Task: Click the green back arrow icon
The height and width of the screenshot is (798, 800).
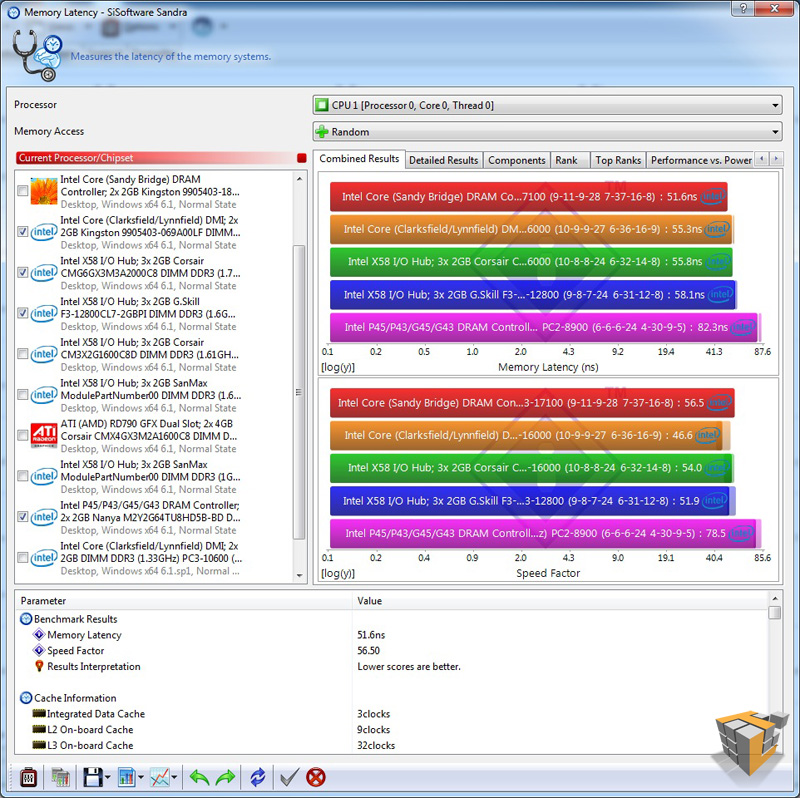Action: coord(199,778)
